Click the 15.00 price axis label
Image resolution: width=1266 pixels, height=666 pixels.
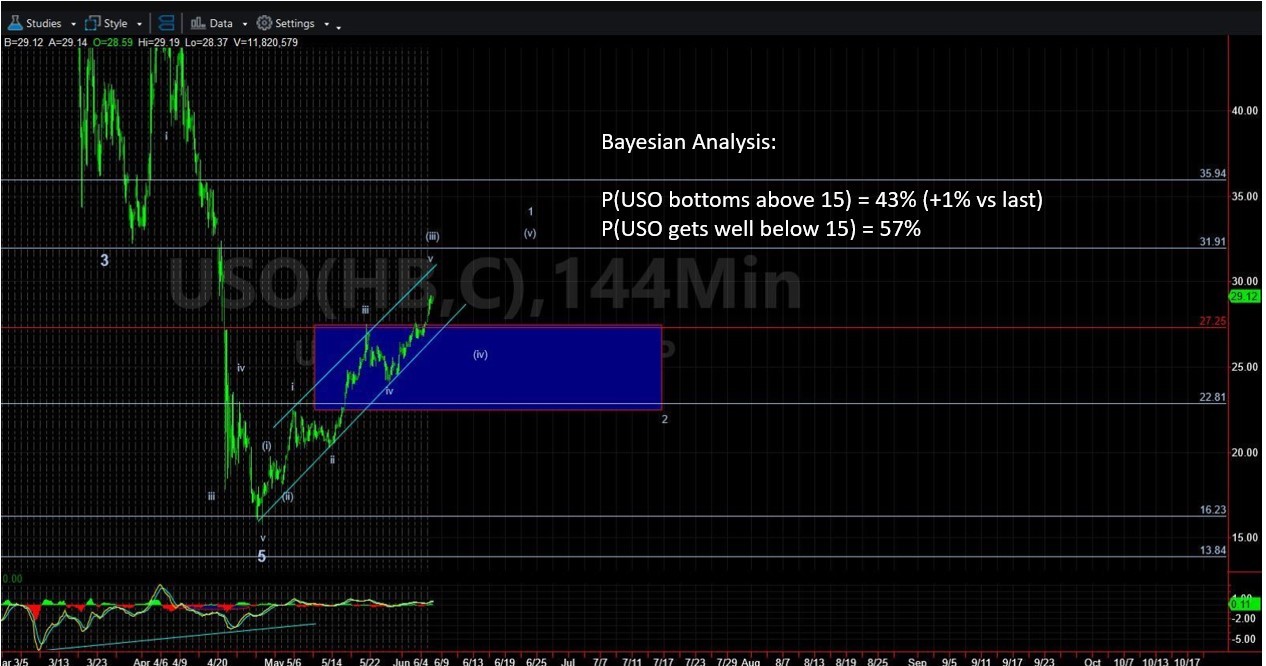point(1246,537)
